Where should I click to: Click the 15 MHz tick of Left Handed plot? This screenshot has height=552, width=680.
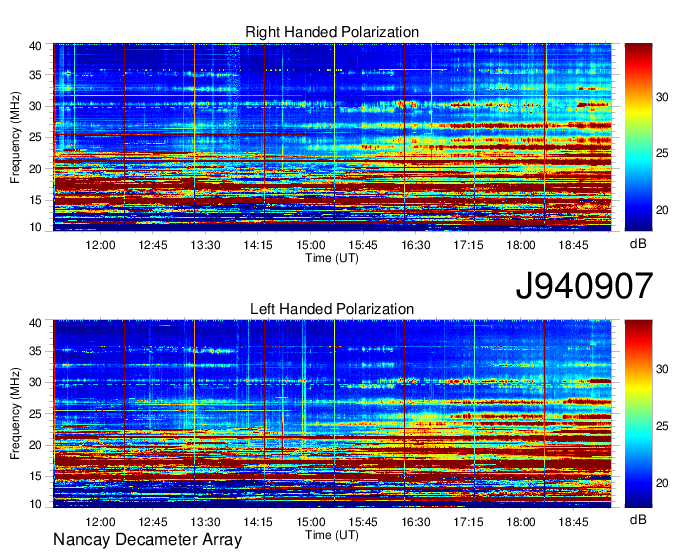(x=35, y=476)
